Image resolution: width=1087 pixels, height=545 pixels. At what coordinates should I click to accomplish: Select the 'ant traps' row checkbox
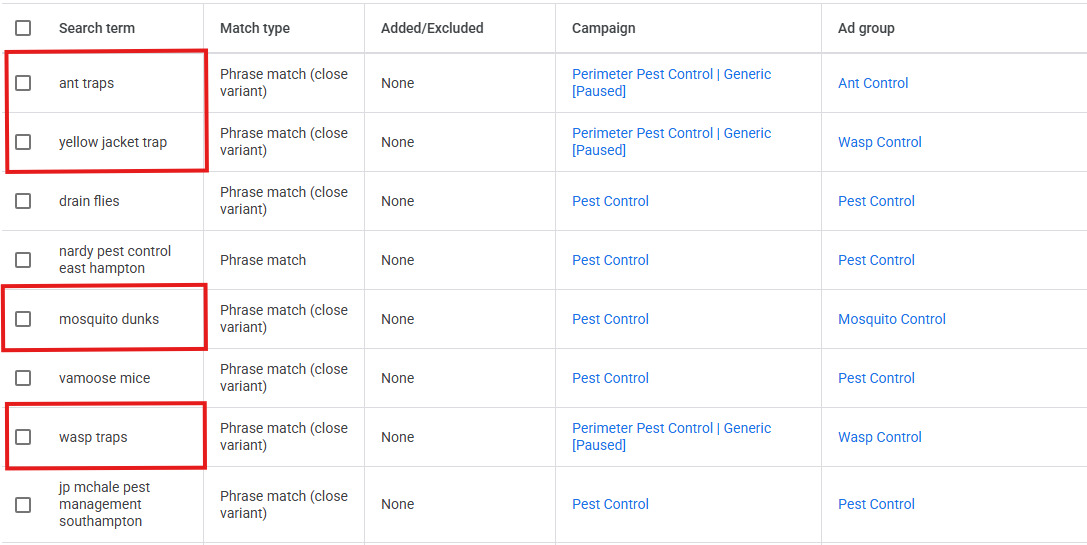click(x=23, y=83)
